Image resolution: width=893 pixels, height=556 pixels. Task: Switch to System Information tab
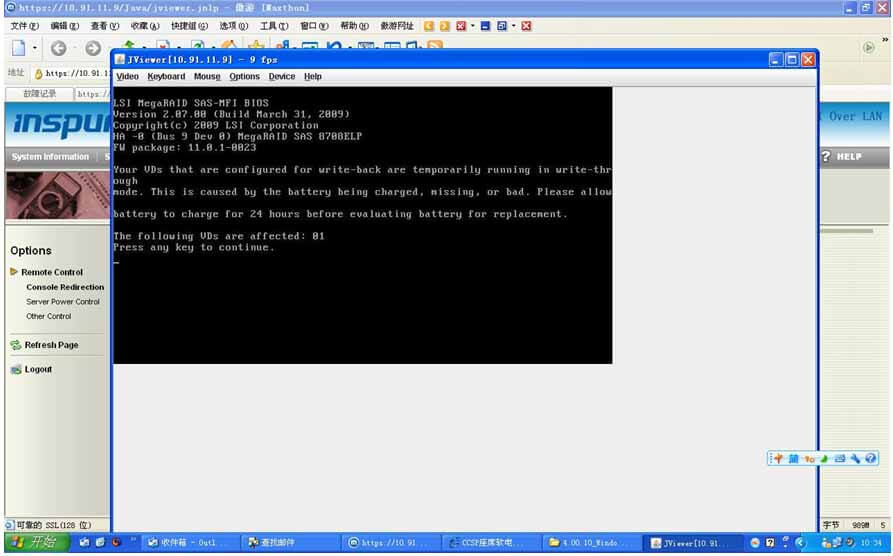[x=50, y=157]
